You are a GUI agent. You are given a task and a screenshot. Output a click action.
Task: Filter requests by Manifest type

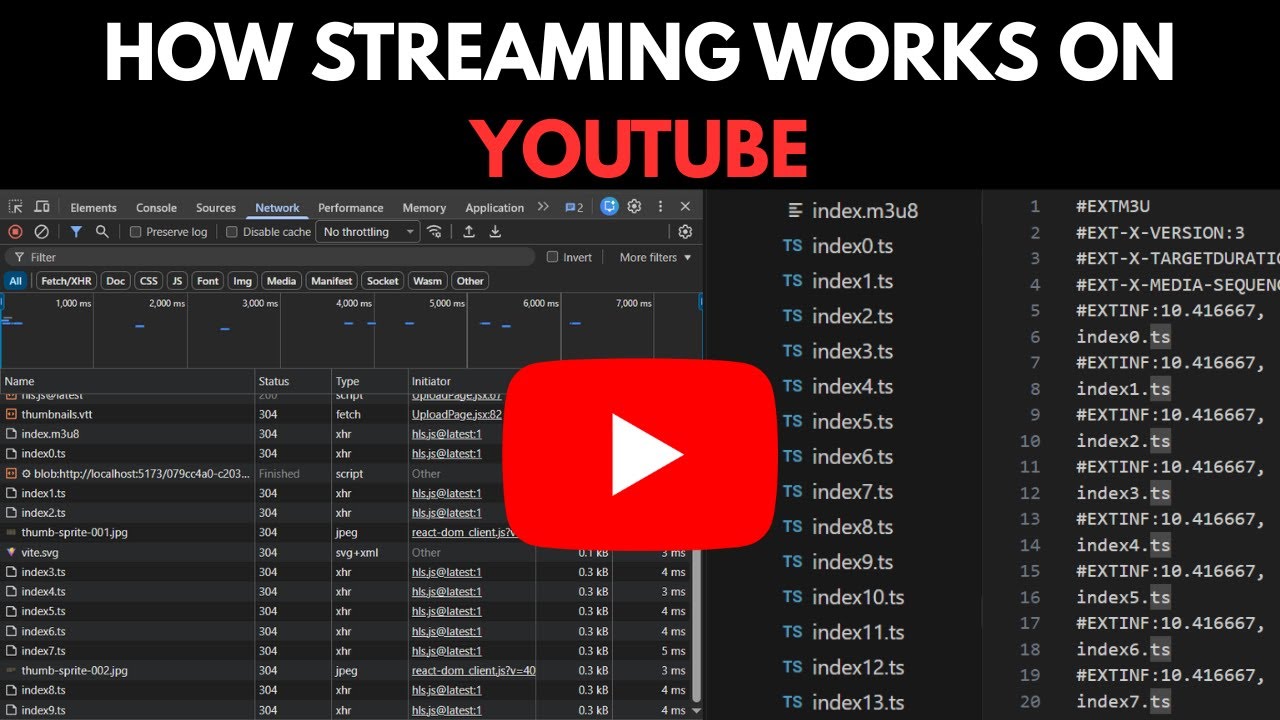coord(331,281)
